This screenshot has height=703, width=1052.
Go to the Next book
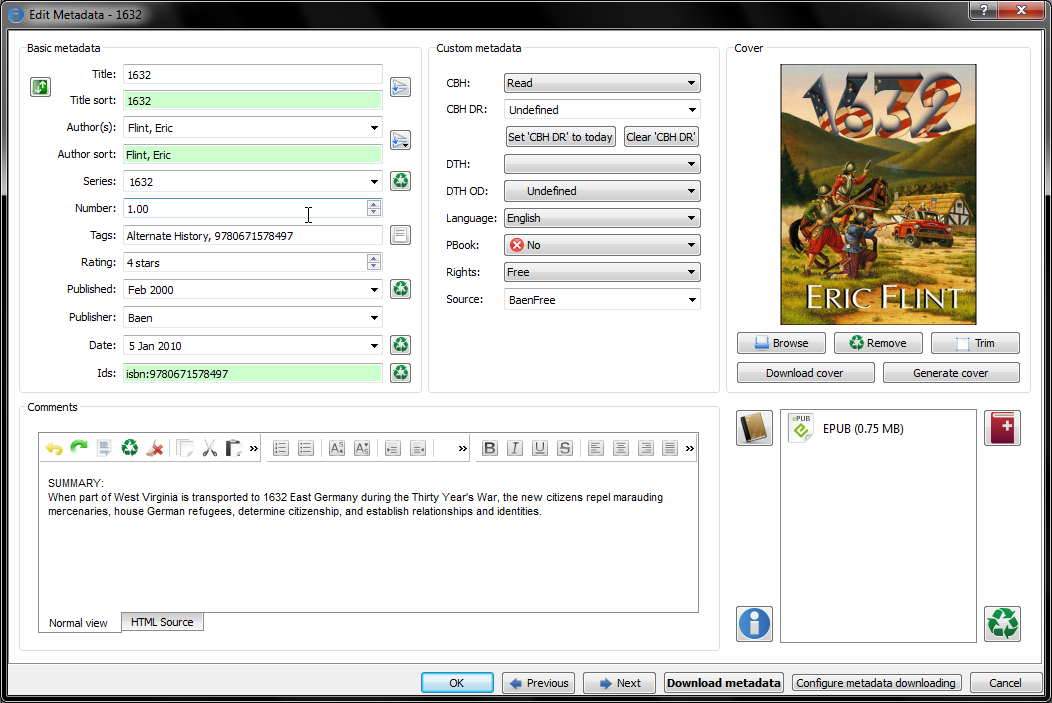click(619, 683)
